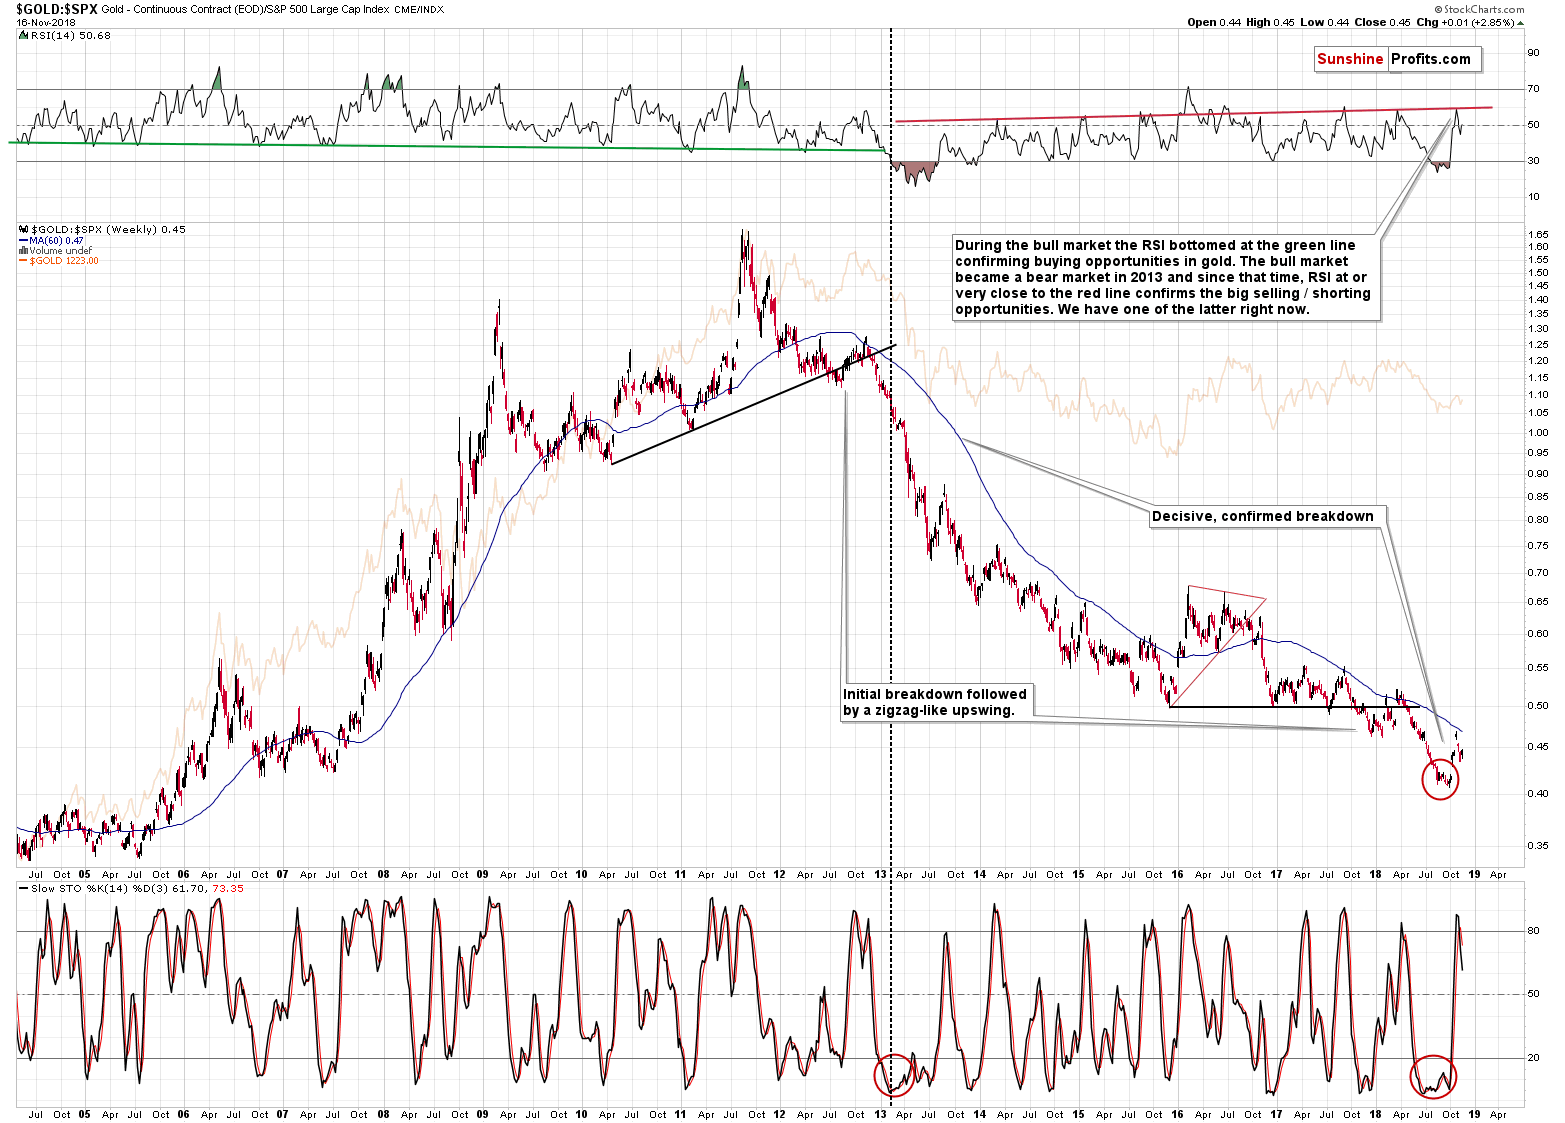Click the 'Decisive, confirmed breakdown' annotation
Screen dimensions: 1565x1123
click(x=1263, y=516)
